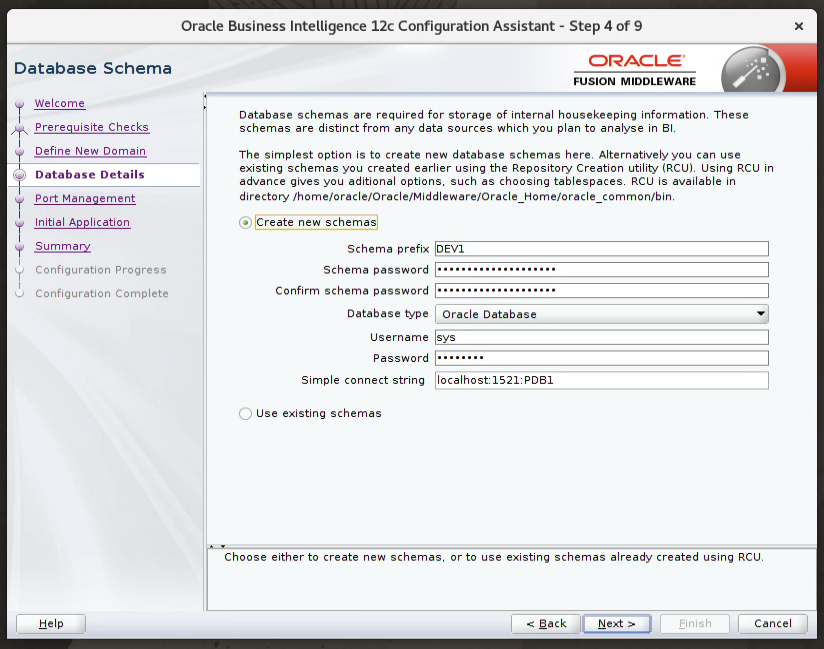Open the Prerequisite Checks step
This screenshot has width=824, height=649.
point(91,127)
